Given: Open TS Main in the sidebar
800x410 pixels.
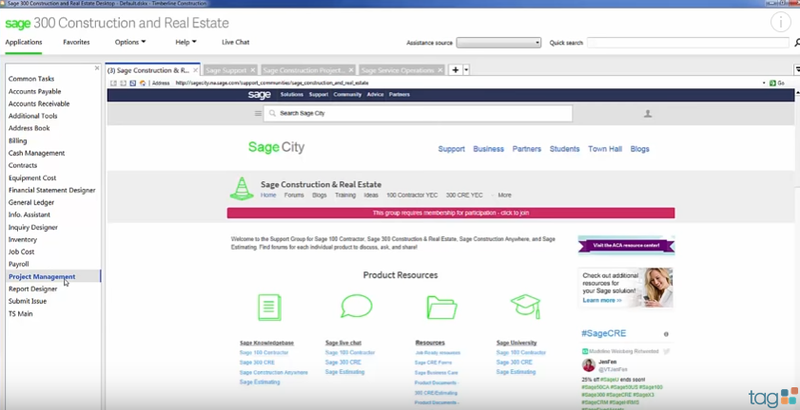Looking at the screenshot, I should point(20,314).
